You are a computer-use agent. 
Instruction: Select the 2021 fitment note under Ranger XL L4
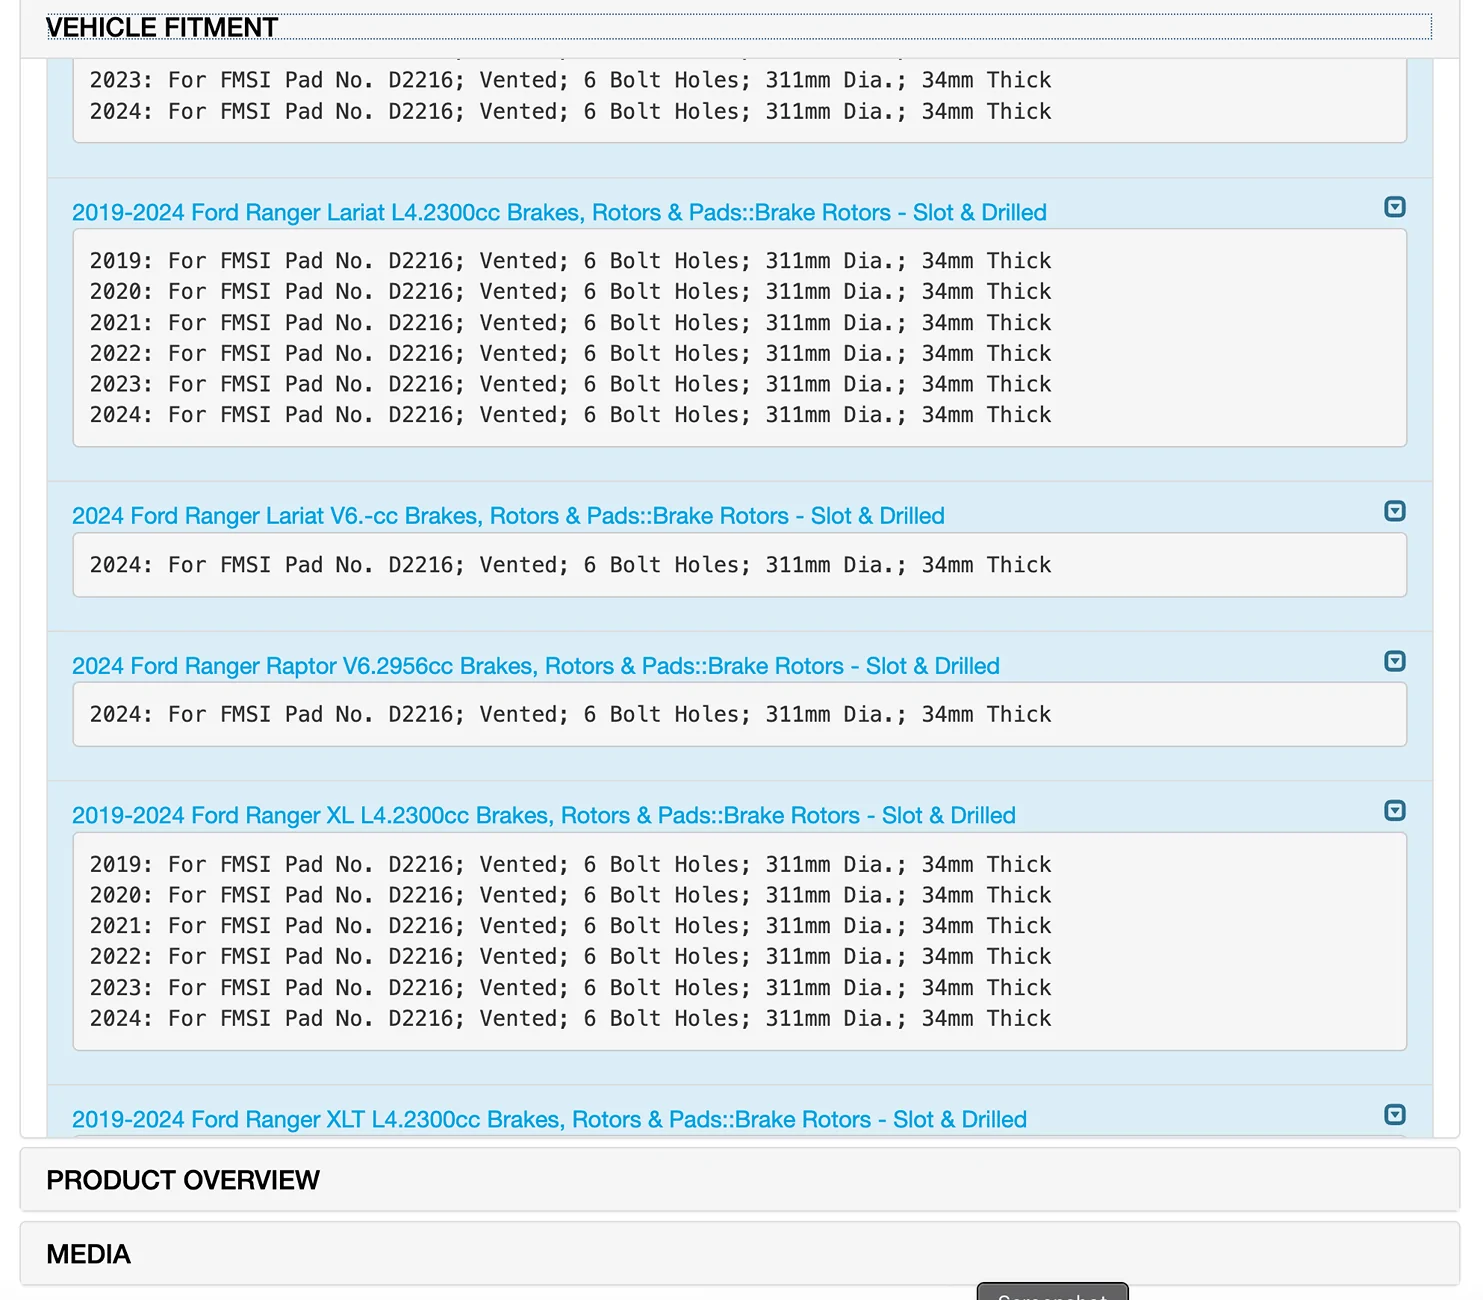[x=571, y=926]
